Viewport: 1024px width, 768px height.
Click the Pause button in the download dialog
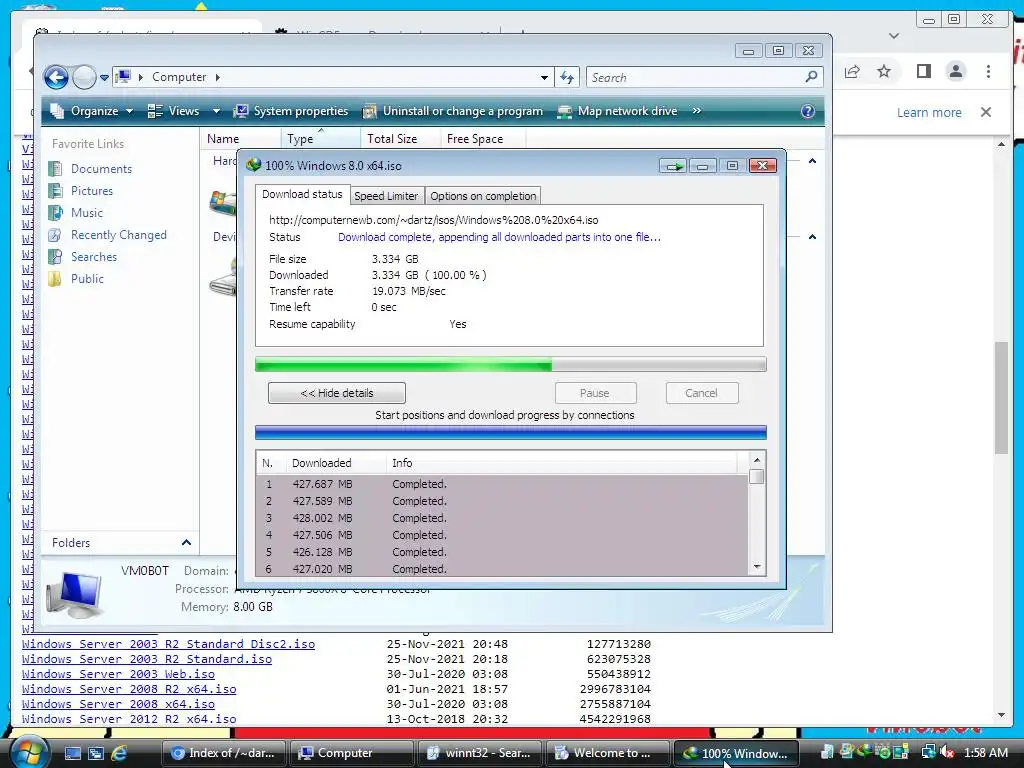tap(595, 393)
